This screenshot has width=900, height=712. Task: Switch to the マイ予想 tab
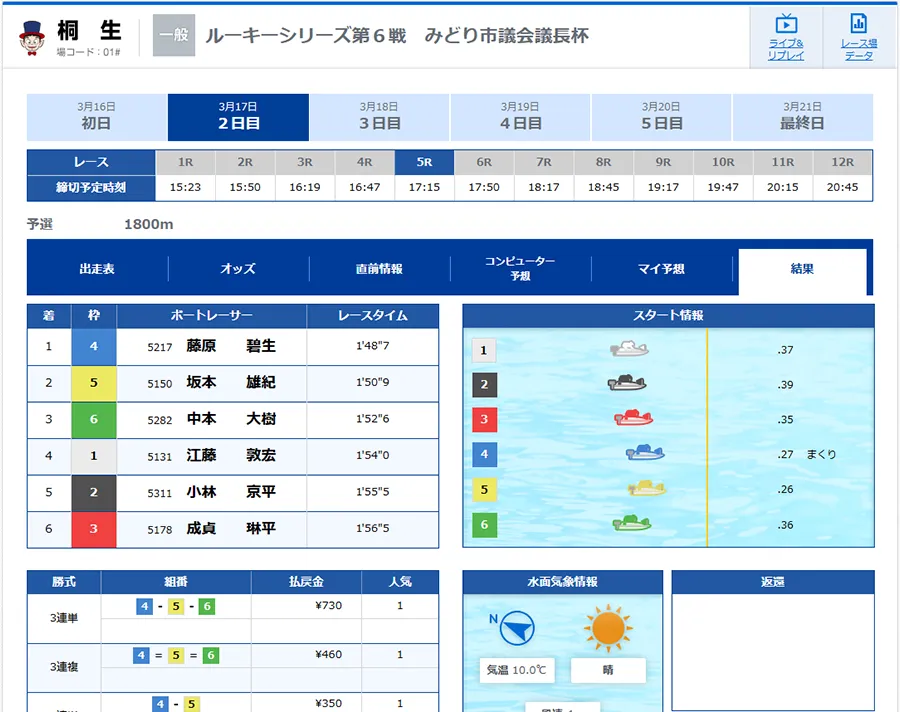661,269
